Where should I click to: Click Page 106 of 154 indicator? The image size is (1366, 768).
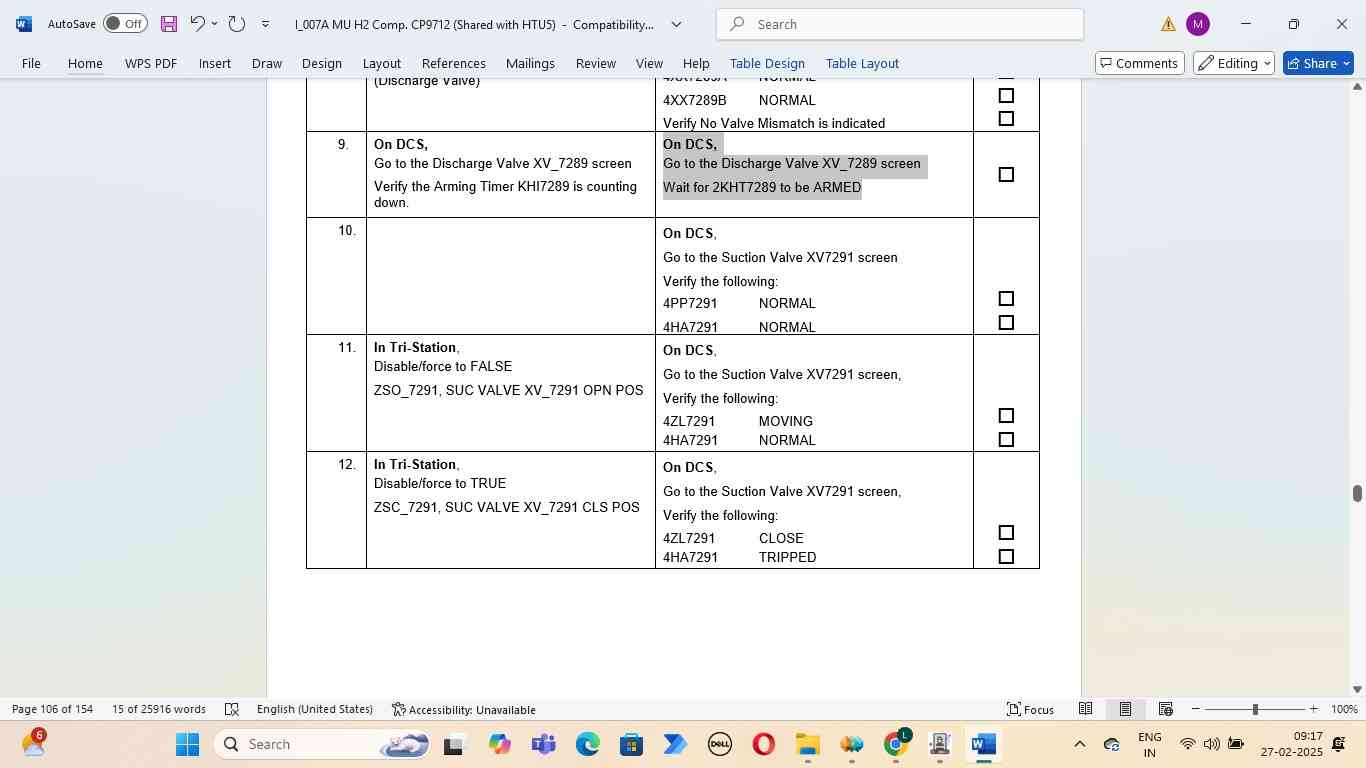tap(52, 709)
